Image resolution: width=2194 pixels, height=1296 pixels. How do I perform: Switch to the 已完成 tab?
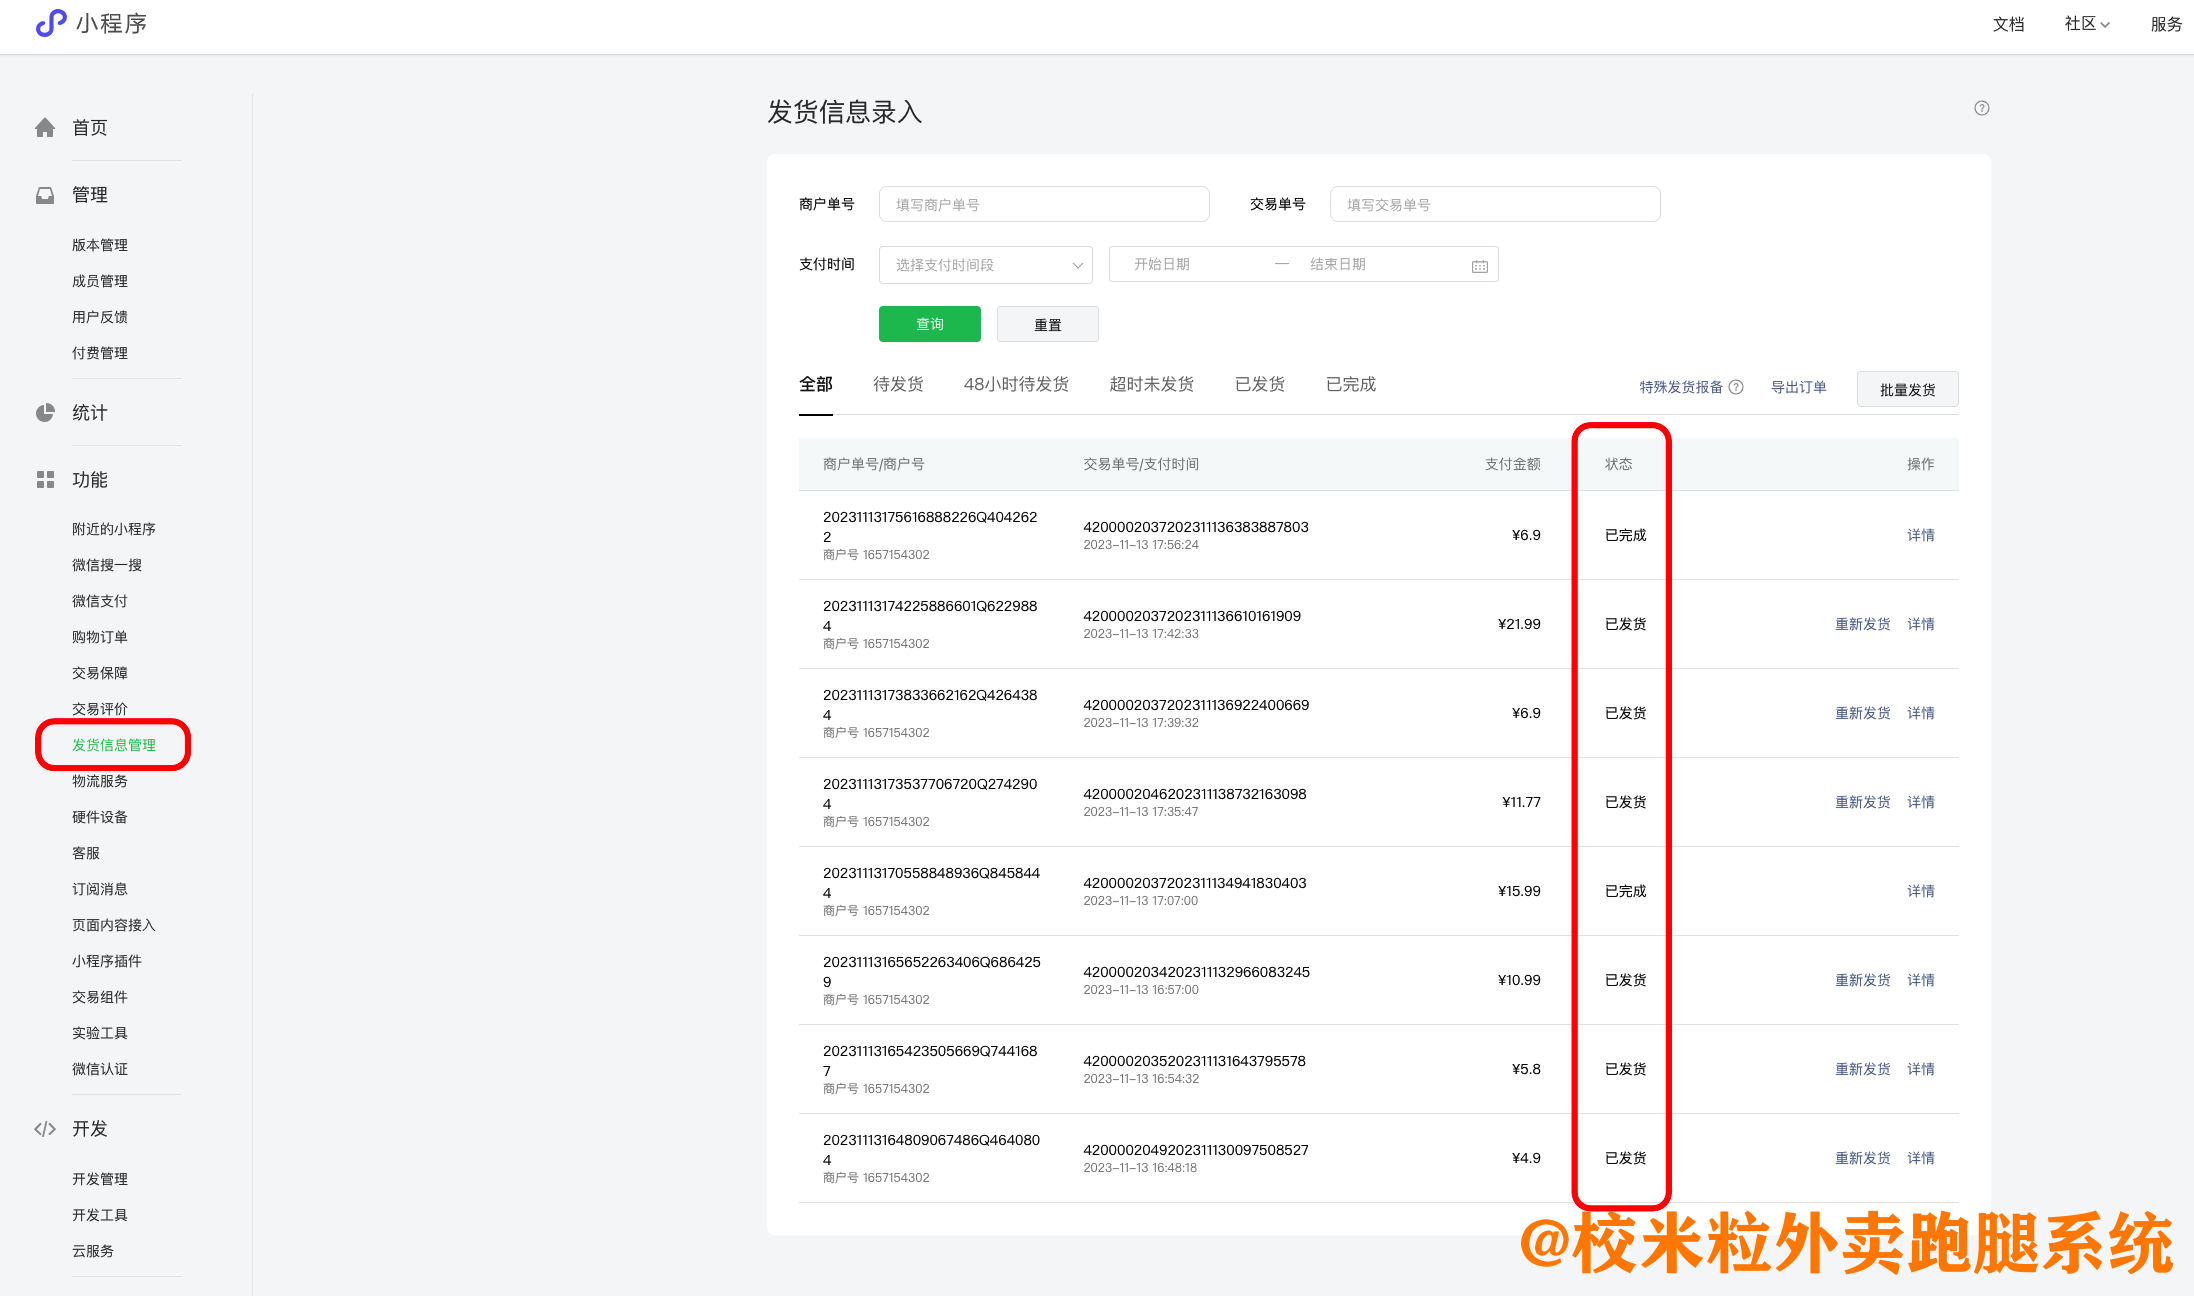pyautogui.click(x=1350, y=384)
